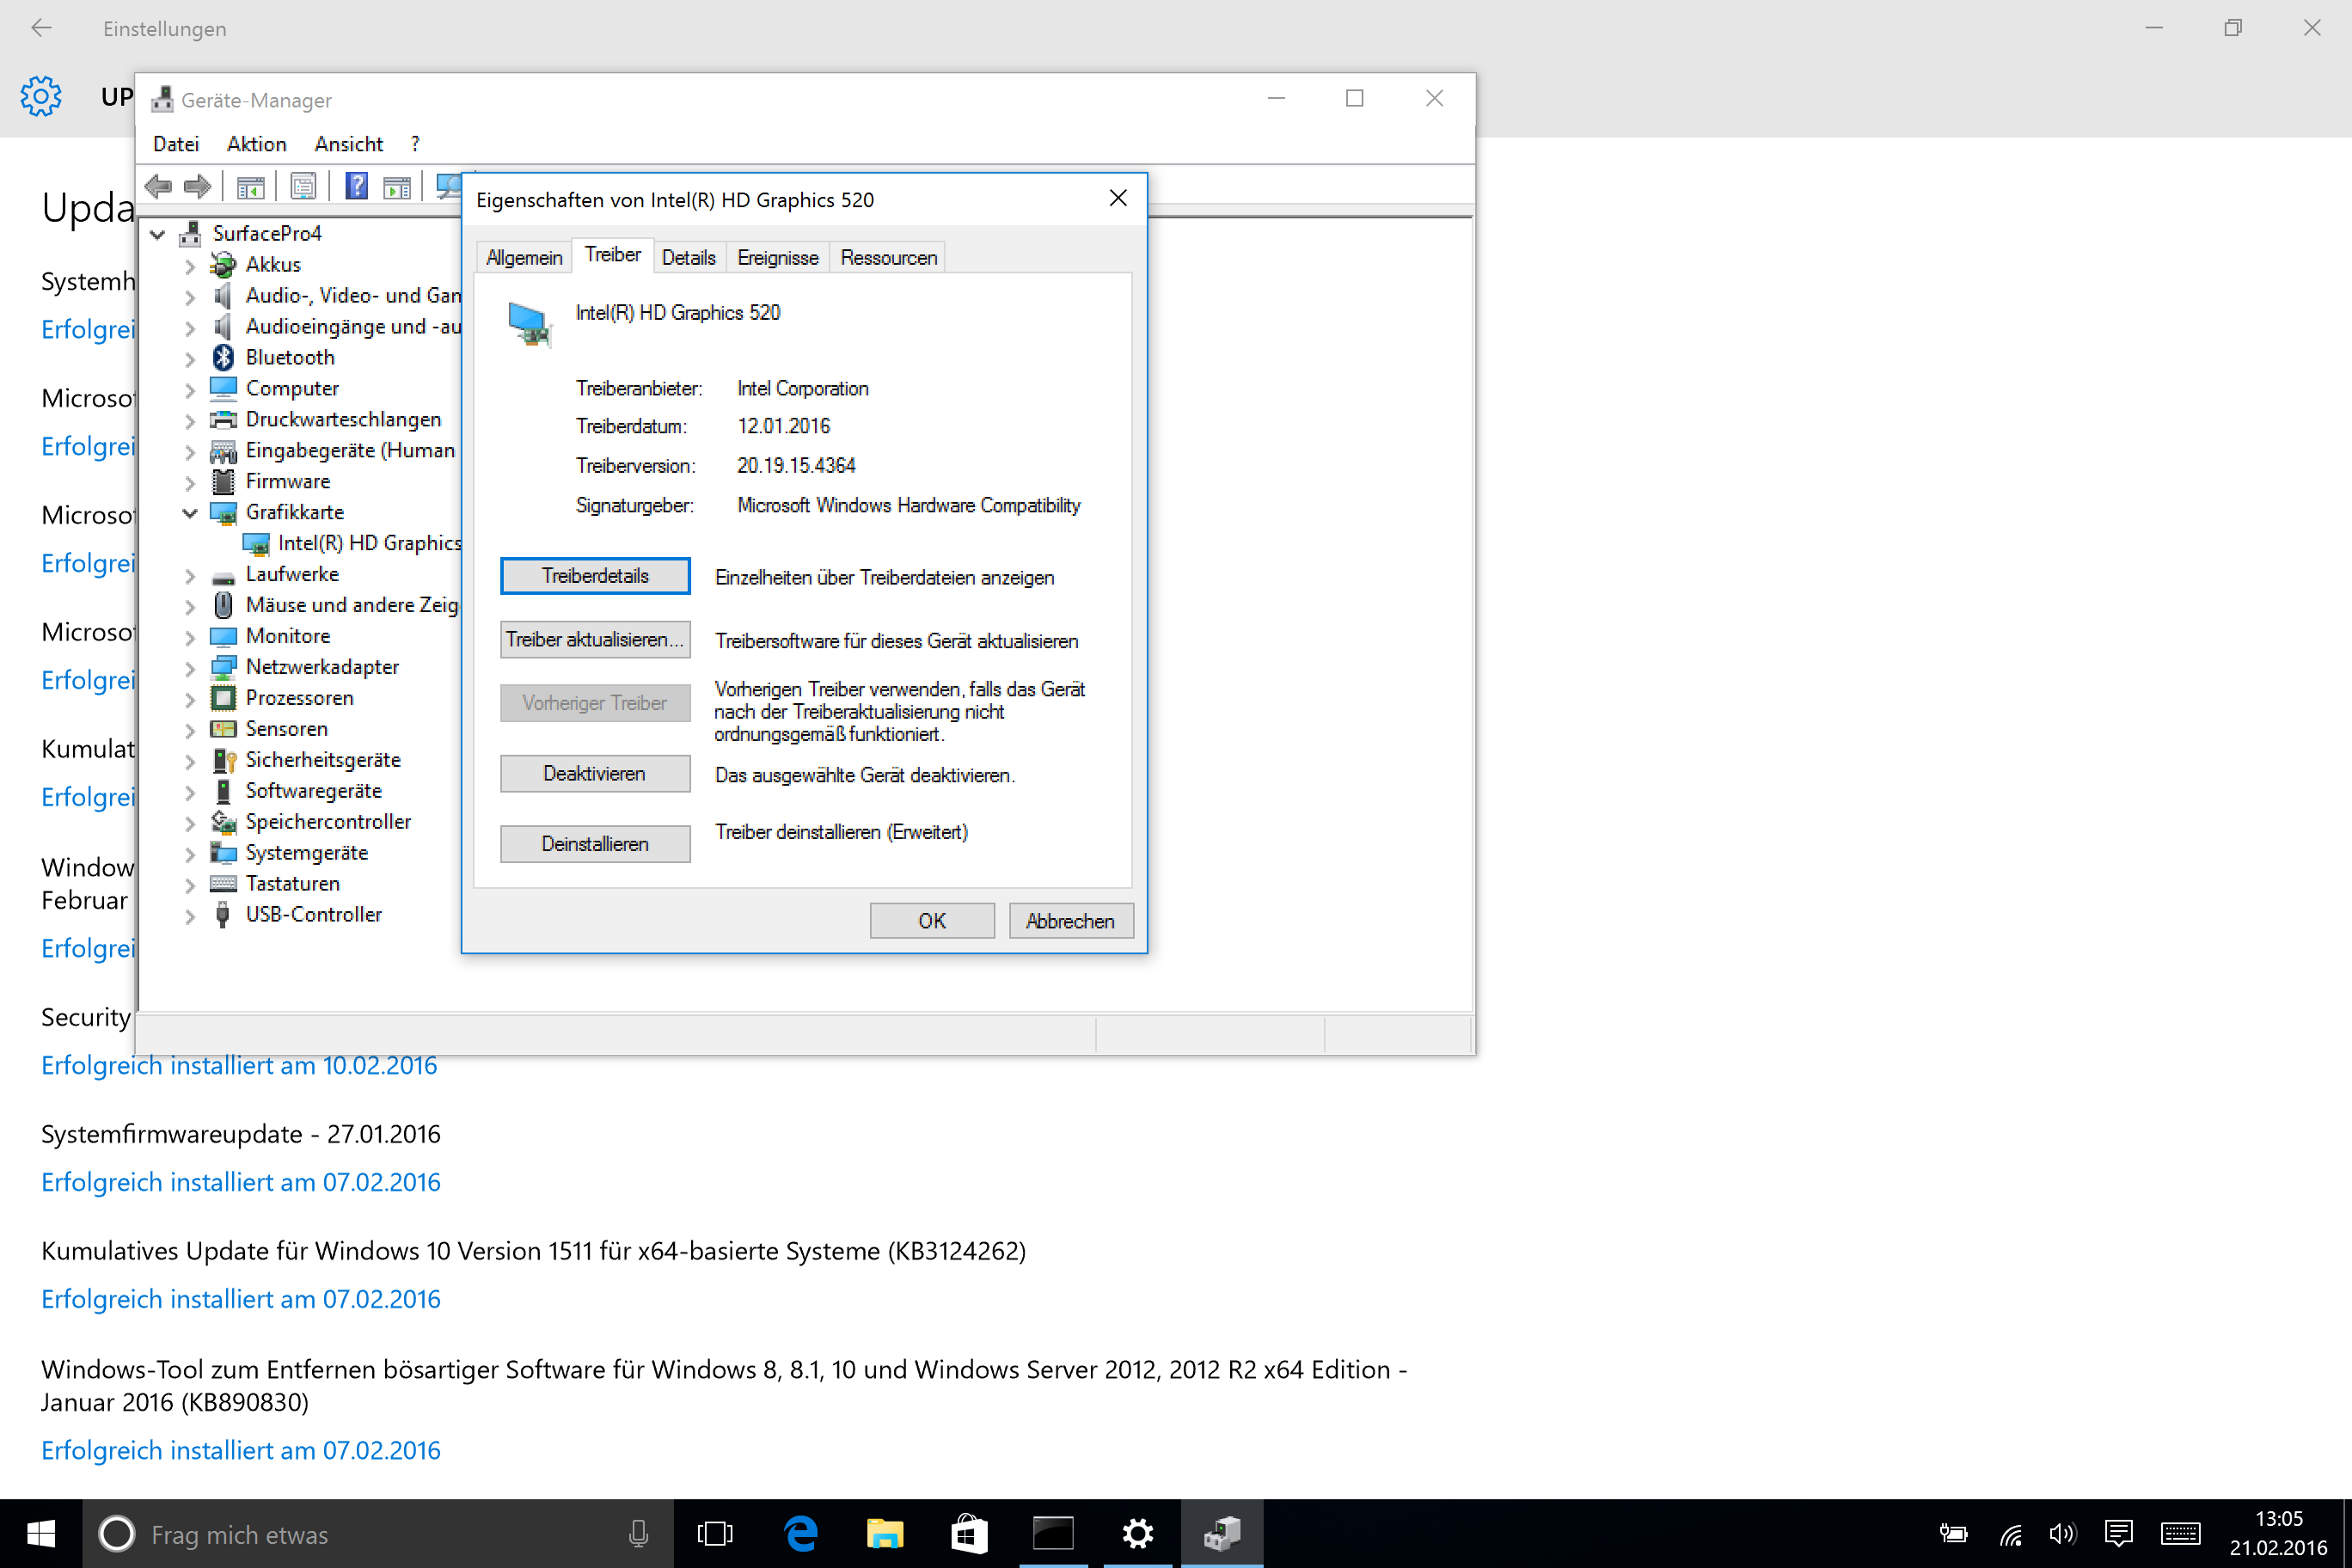Image resolution: width=2352 pixels, height=1568 pixels.
Task: Expand the Akkus tree node
Action: pyautogui.click(x=190, y=266)
